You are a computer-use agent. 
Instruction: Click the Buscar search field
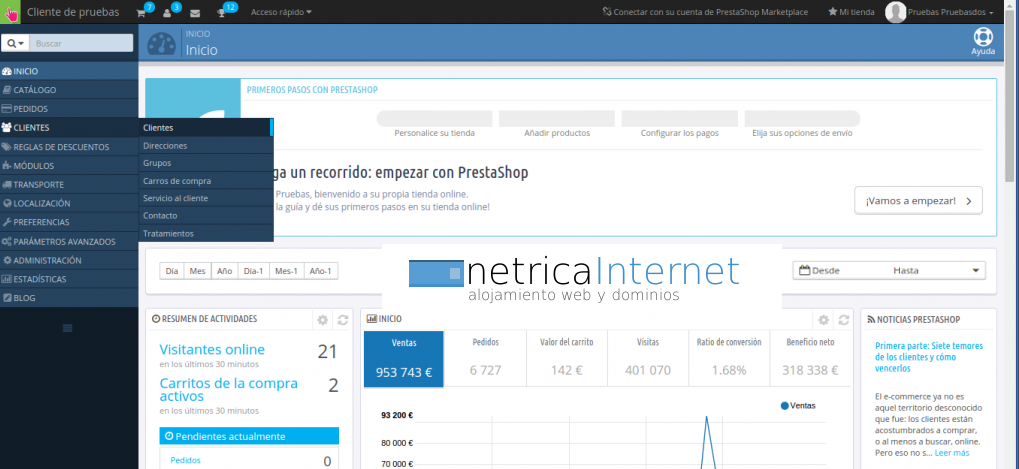tap(81, 44)
